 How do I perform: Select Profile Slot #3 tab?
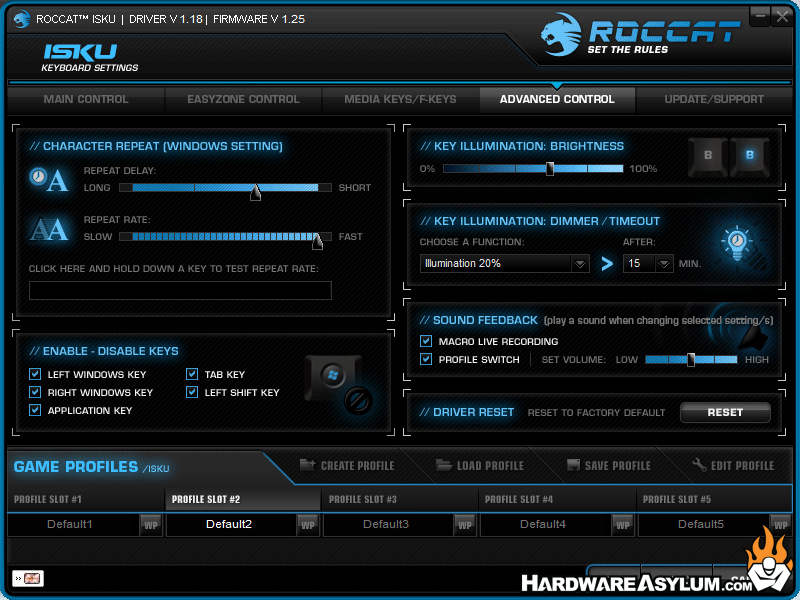(400, 499)
